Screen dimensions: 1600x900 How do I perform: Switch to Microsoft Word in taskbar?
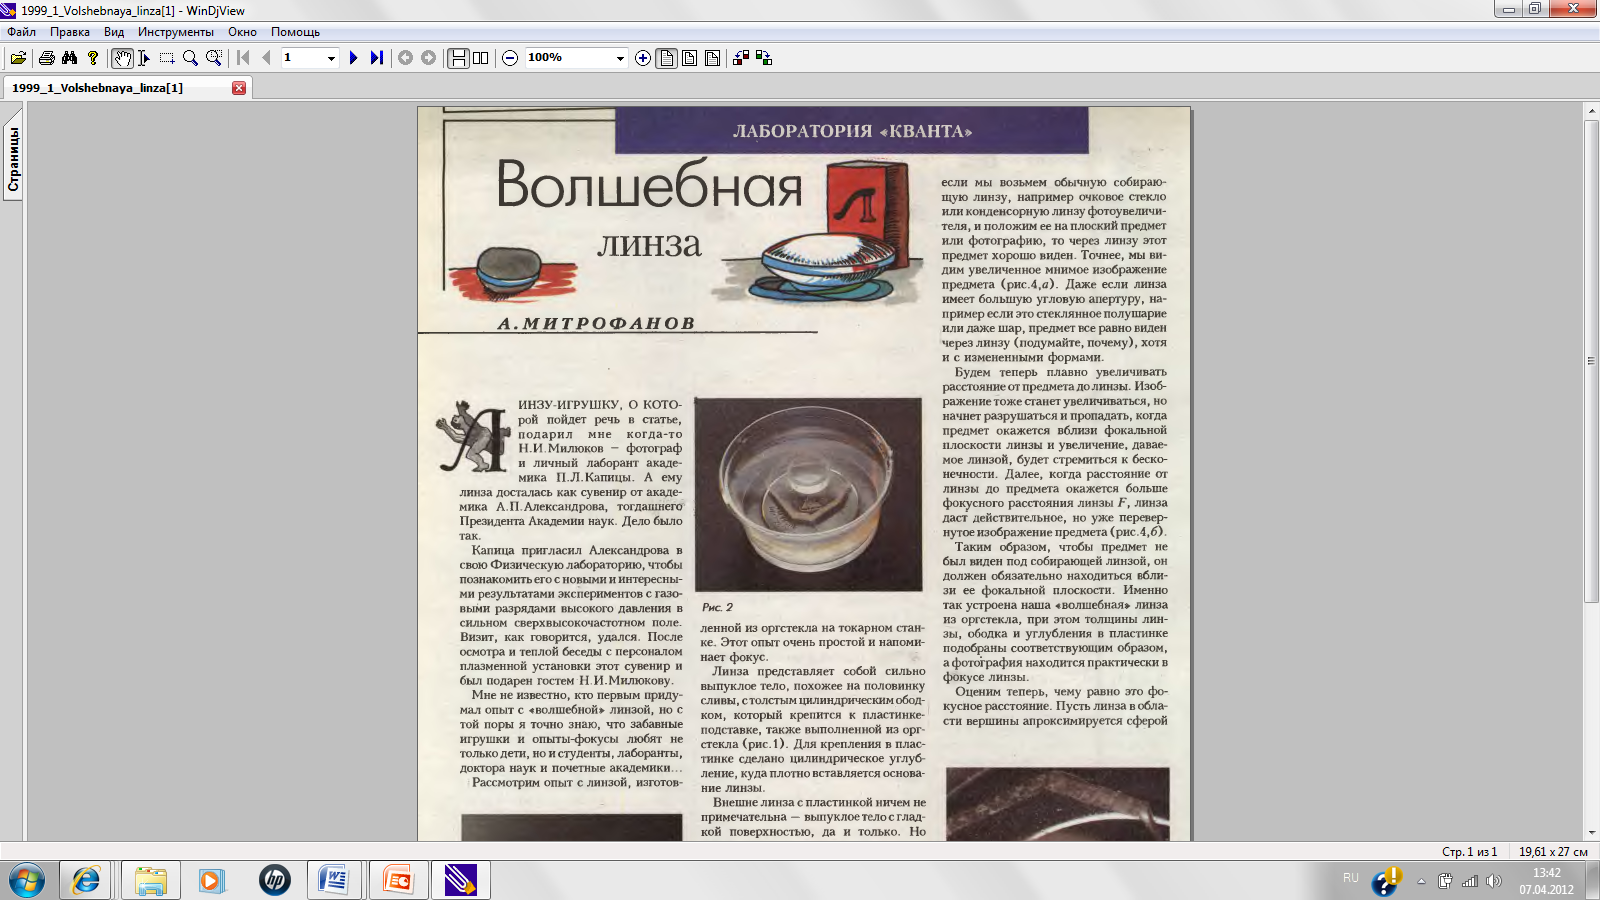click(334, 881)
